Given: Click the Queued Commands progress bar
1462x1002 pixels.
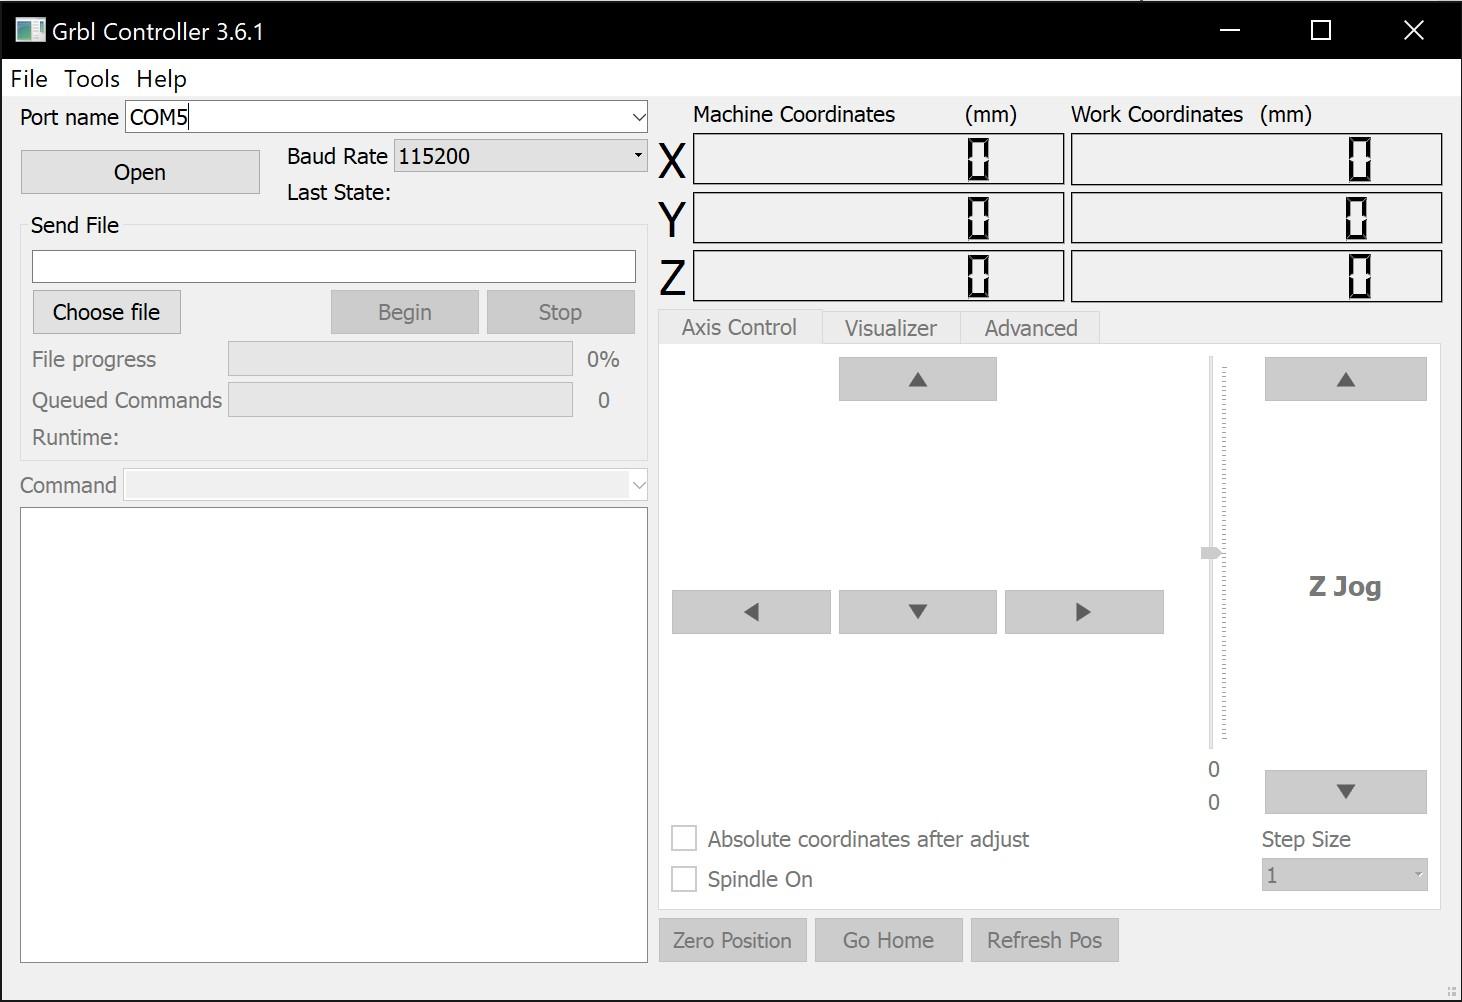Looking at the screenshot, I should point(400,400).
